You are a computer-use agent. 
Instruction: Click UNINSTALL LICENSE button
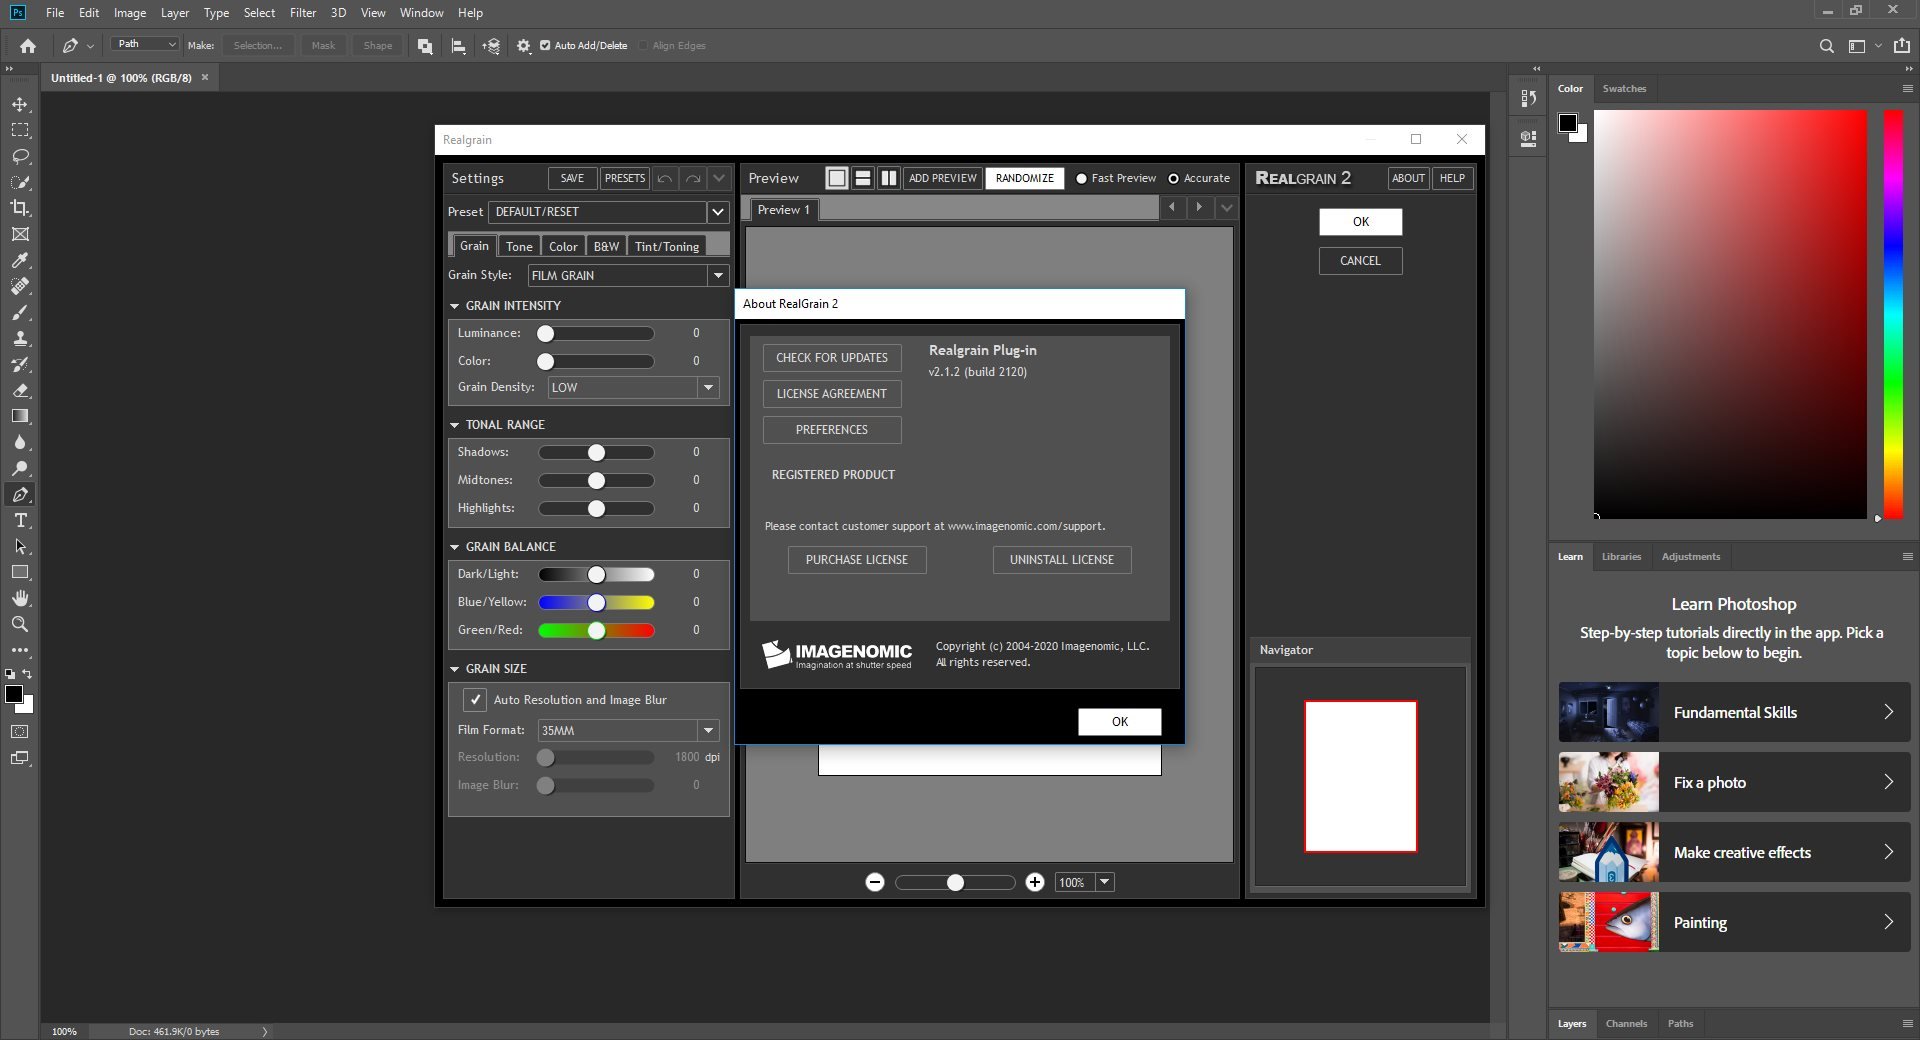coord(1062,560)
